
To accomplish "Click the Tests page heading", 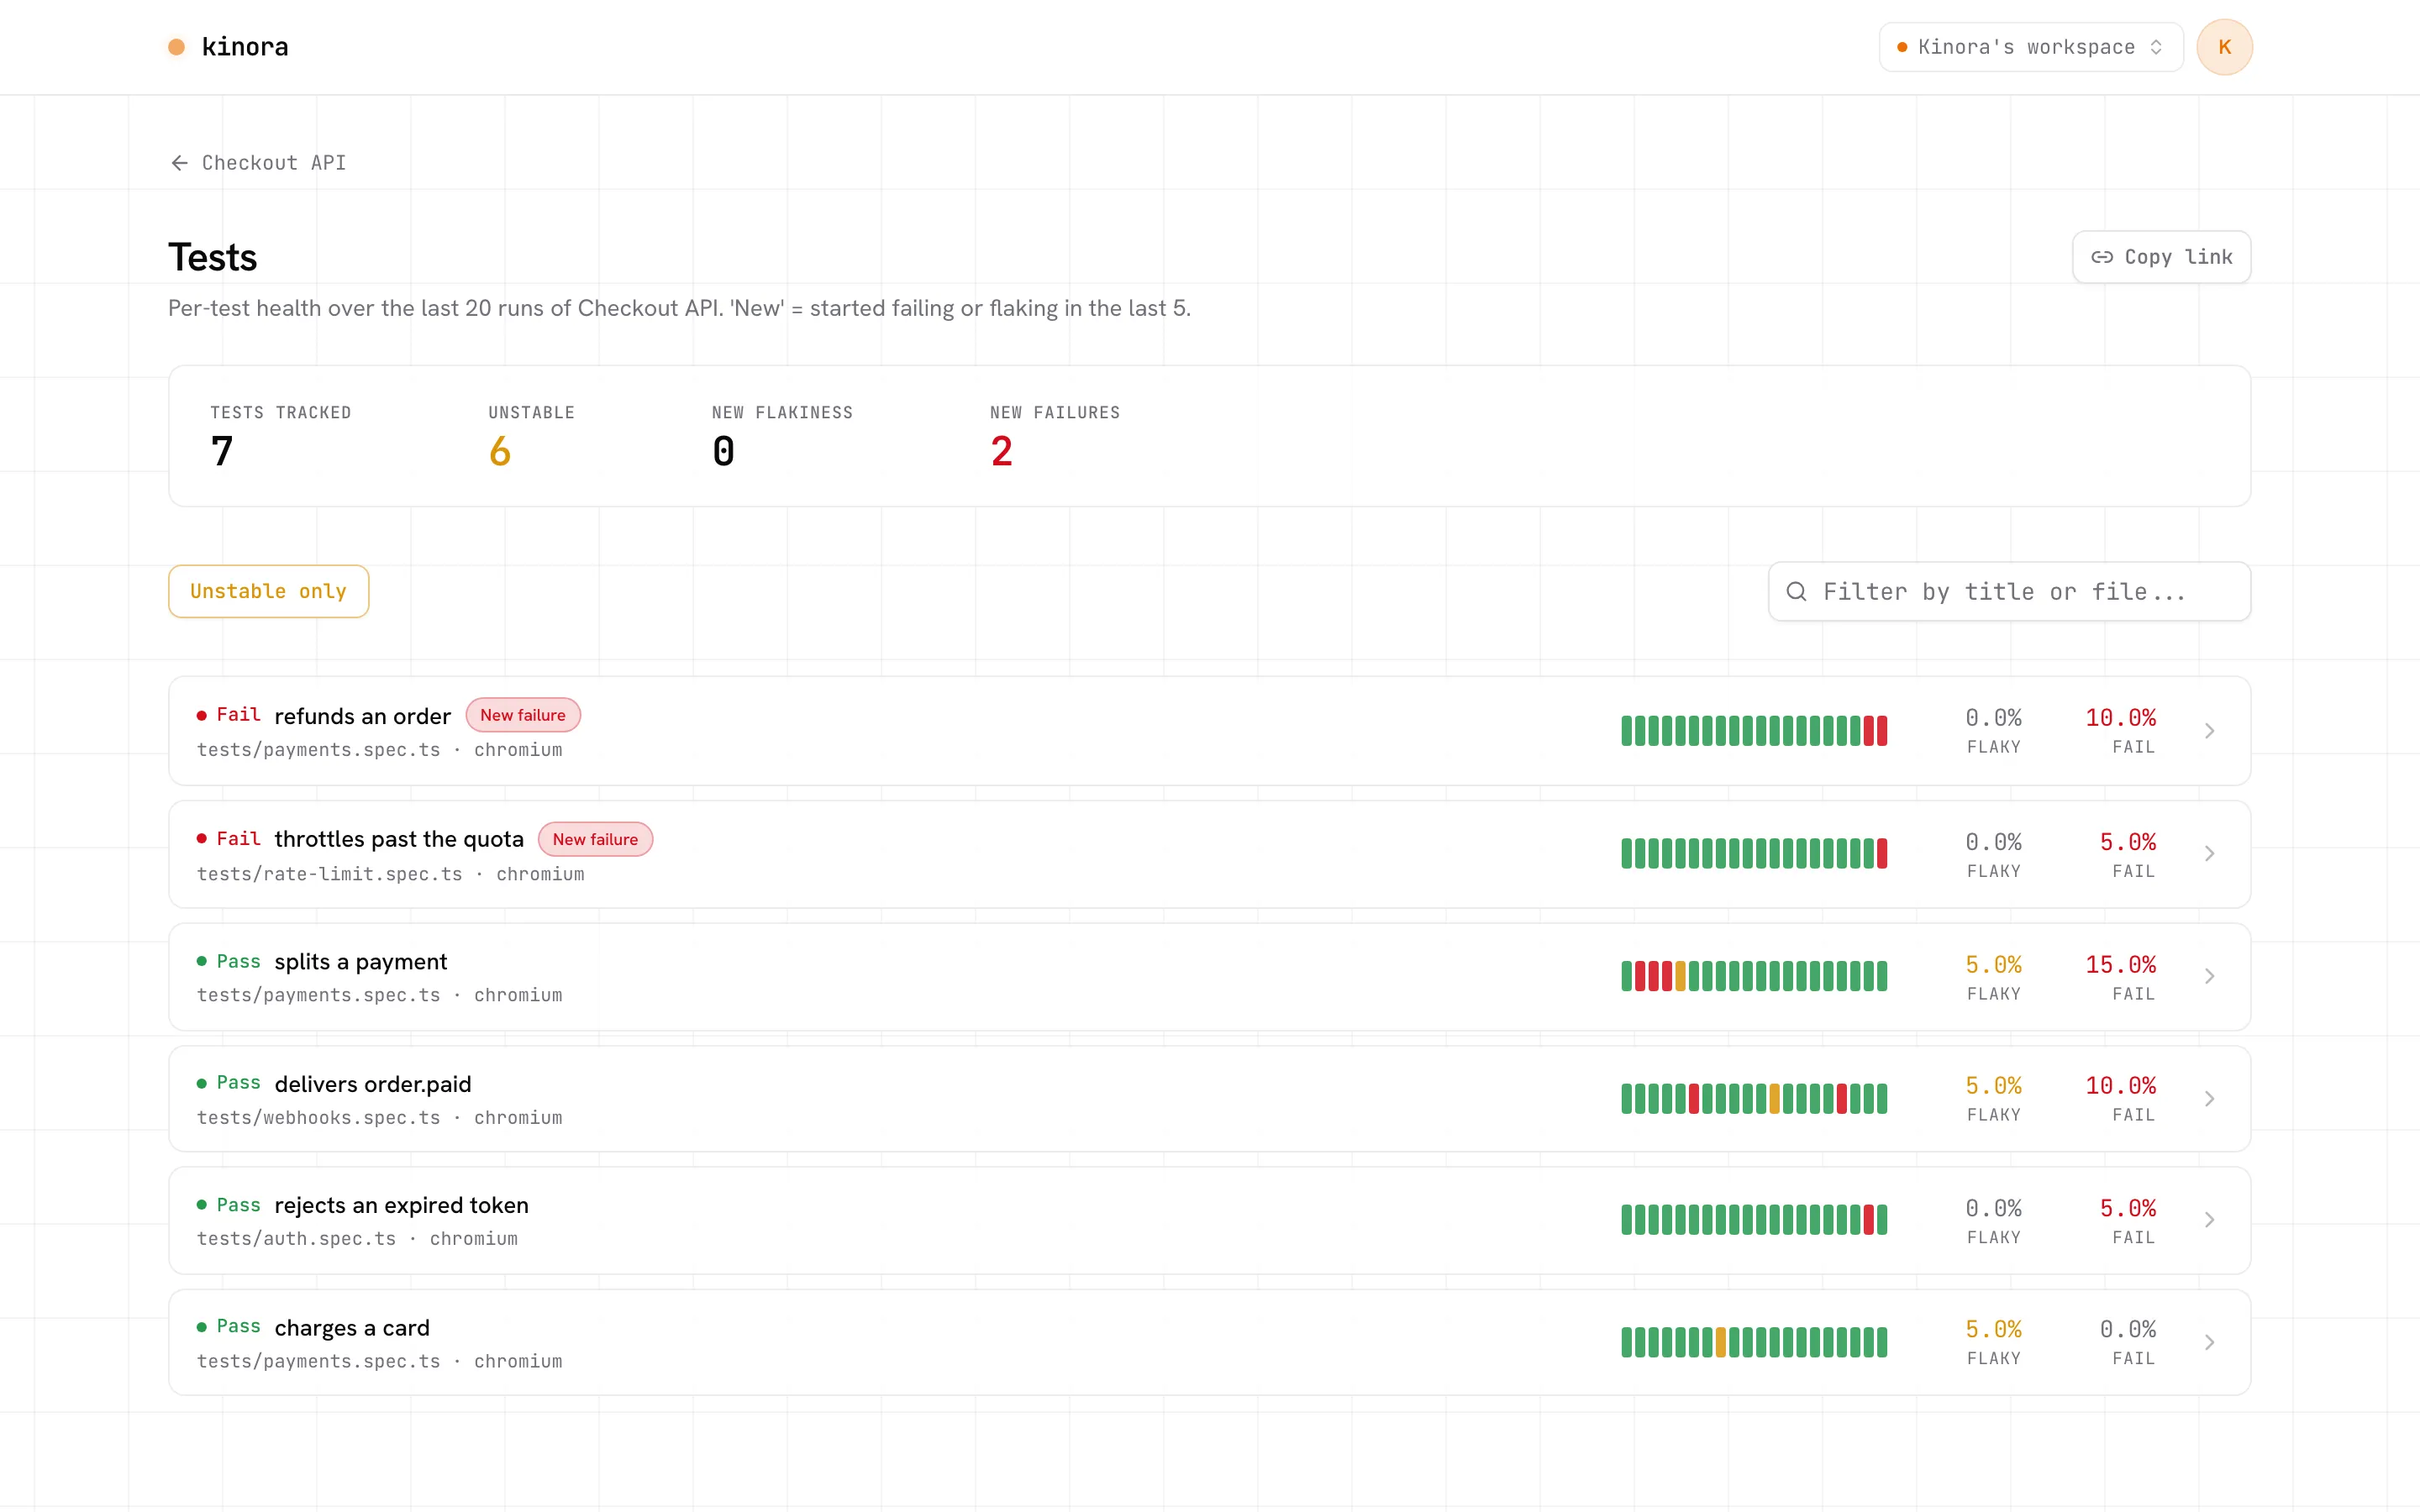I will point(213,257).
